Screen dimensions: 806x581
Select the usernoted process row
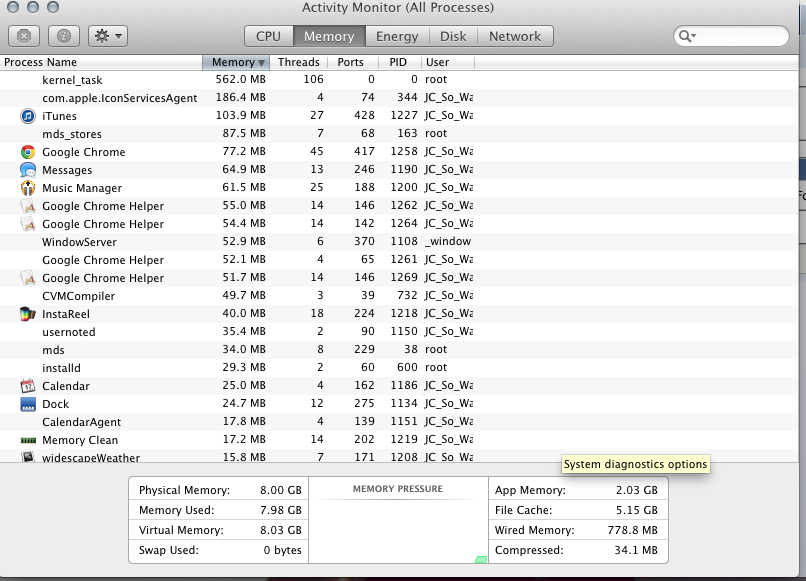tap(399, 332)
